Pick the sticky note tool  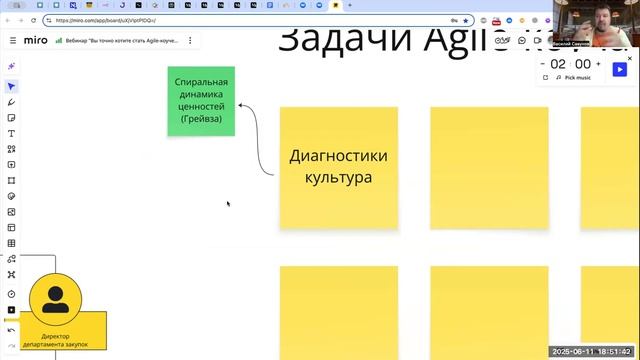pos(11,118)
